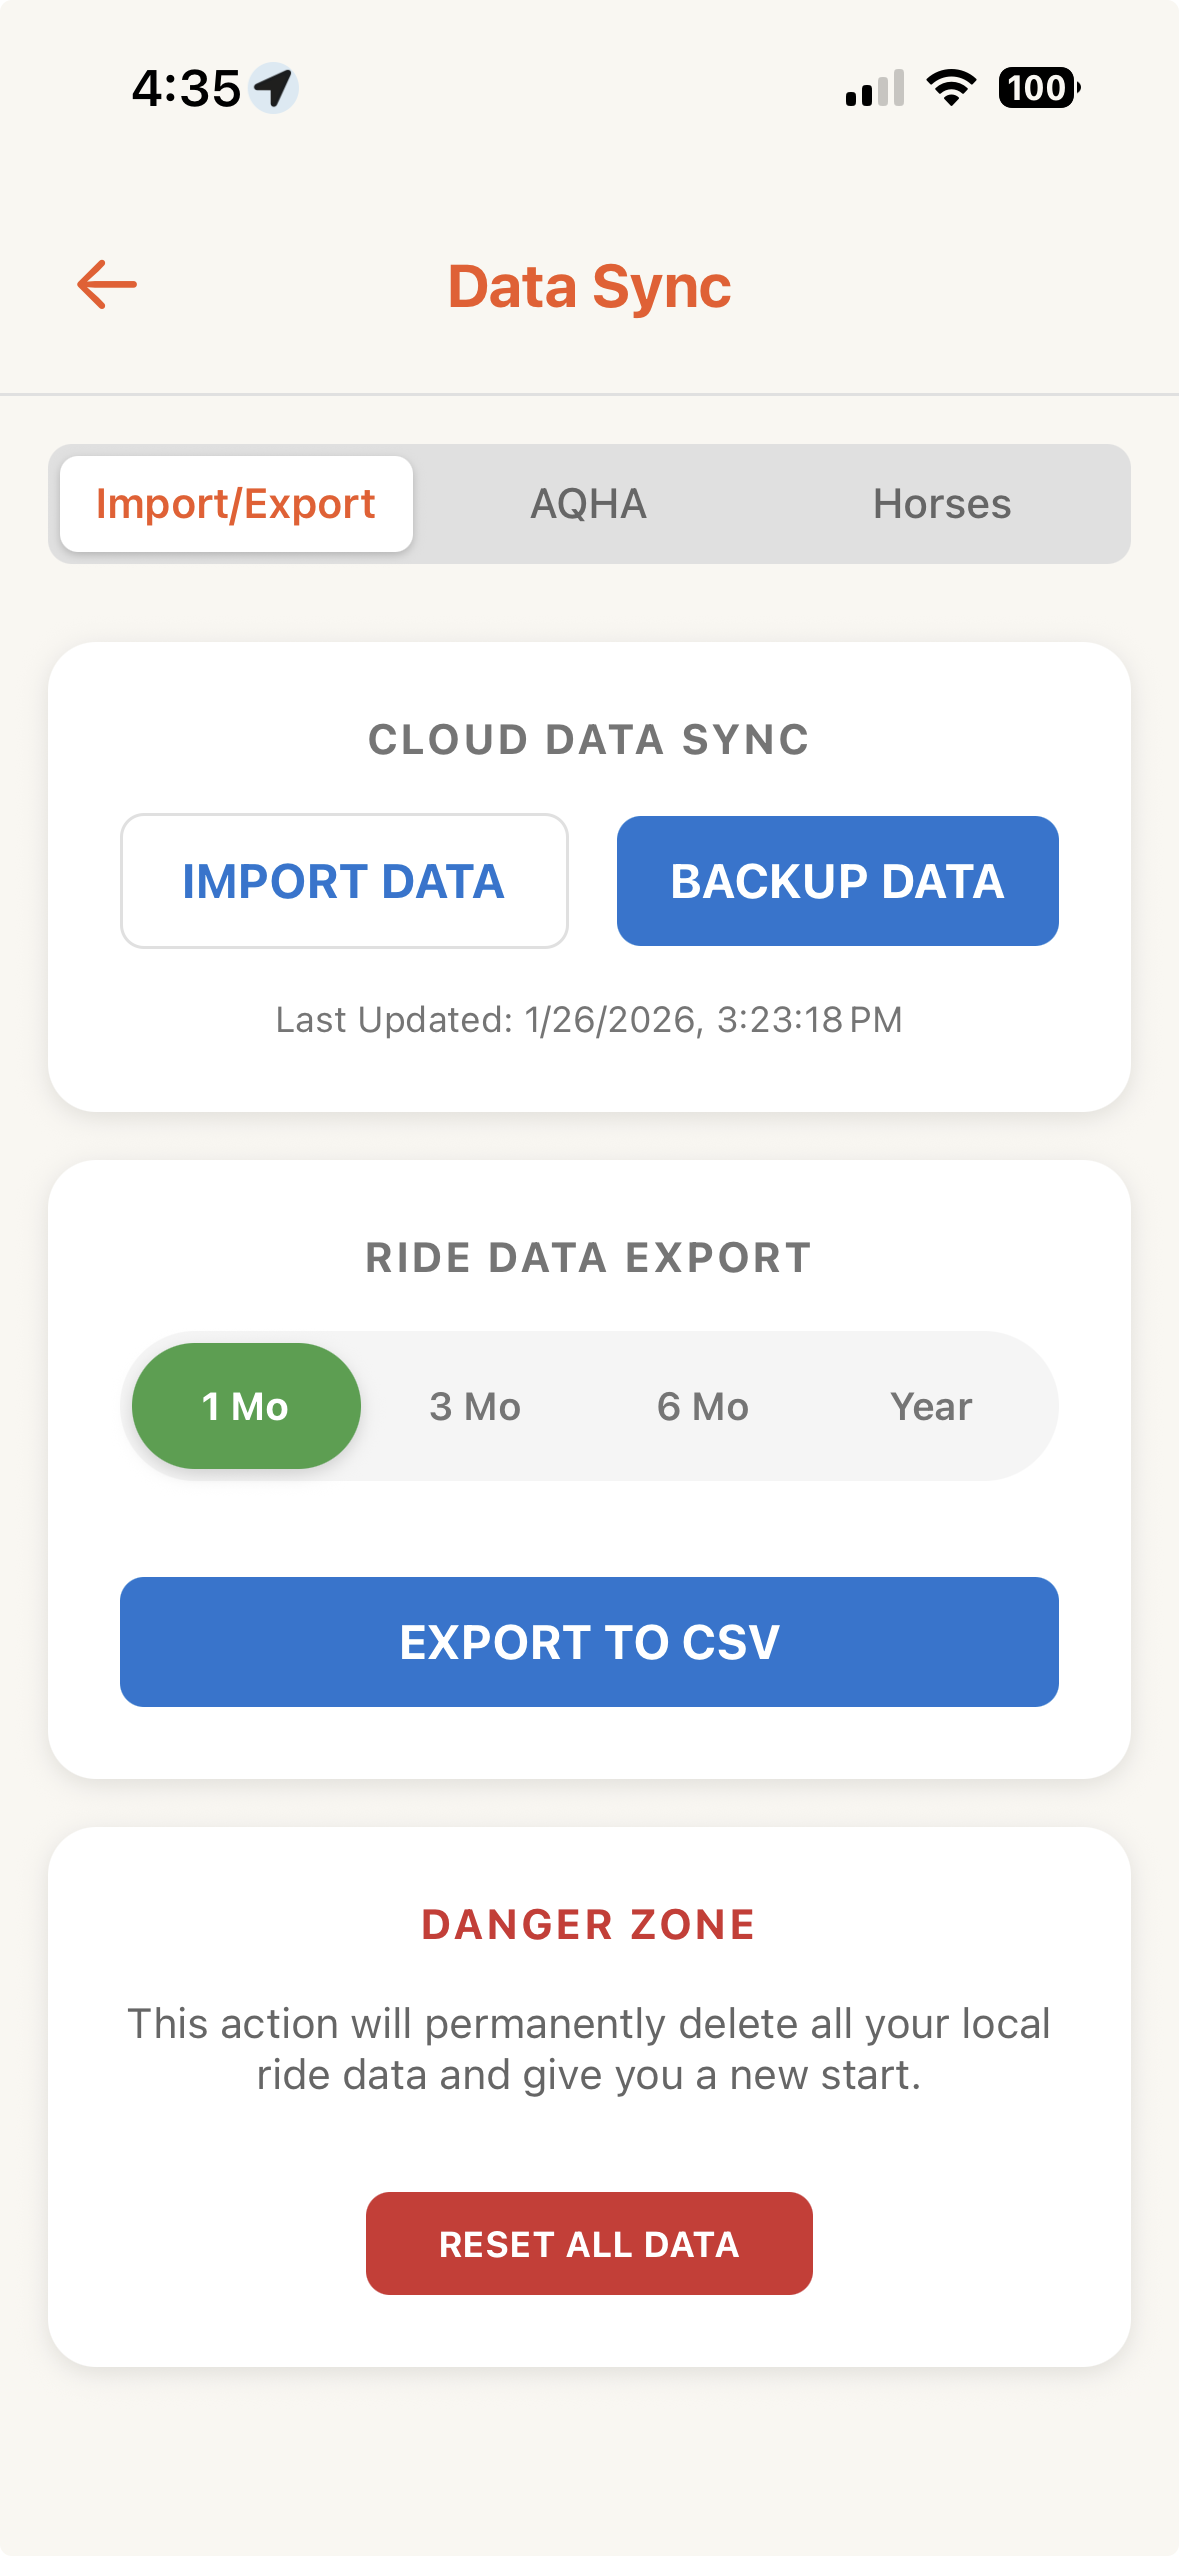Open the Horses tab

click(941, 503)
